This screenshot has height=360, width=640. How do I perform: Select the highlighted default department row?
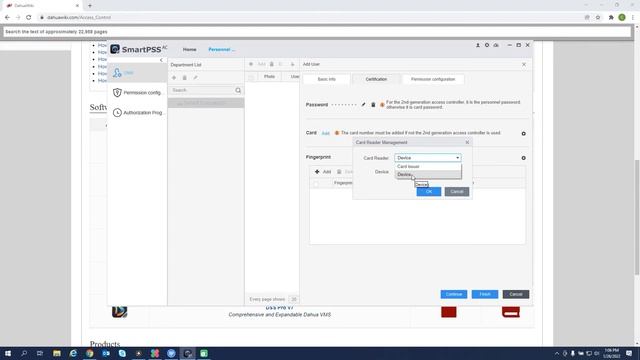[x=206, y=103]
